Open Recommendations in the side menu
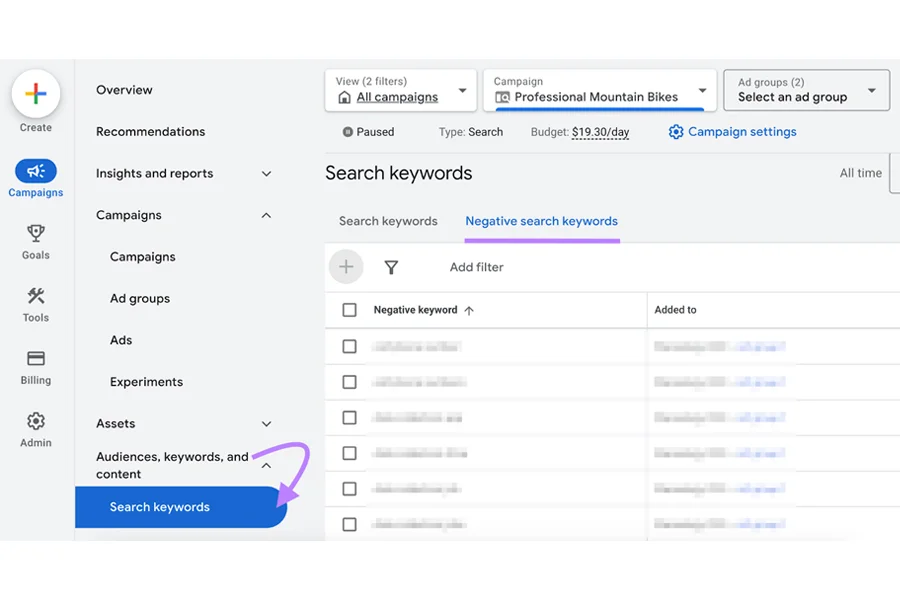The image size is (900, 600). pos(150,131)
